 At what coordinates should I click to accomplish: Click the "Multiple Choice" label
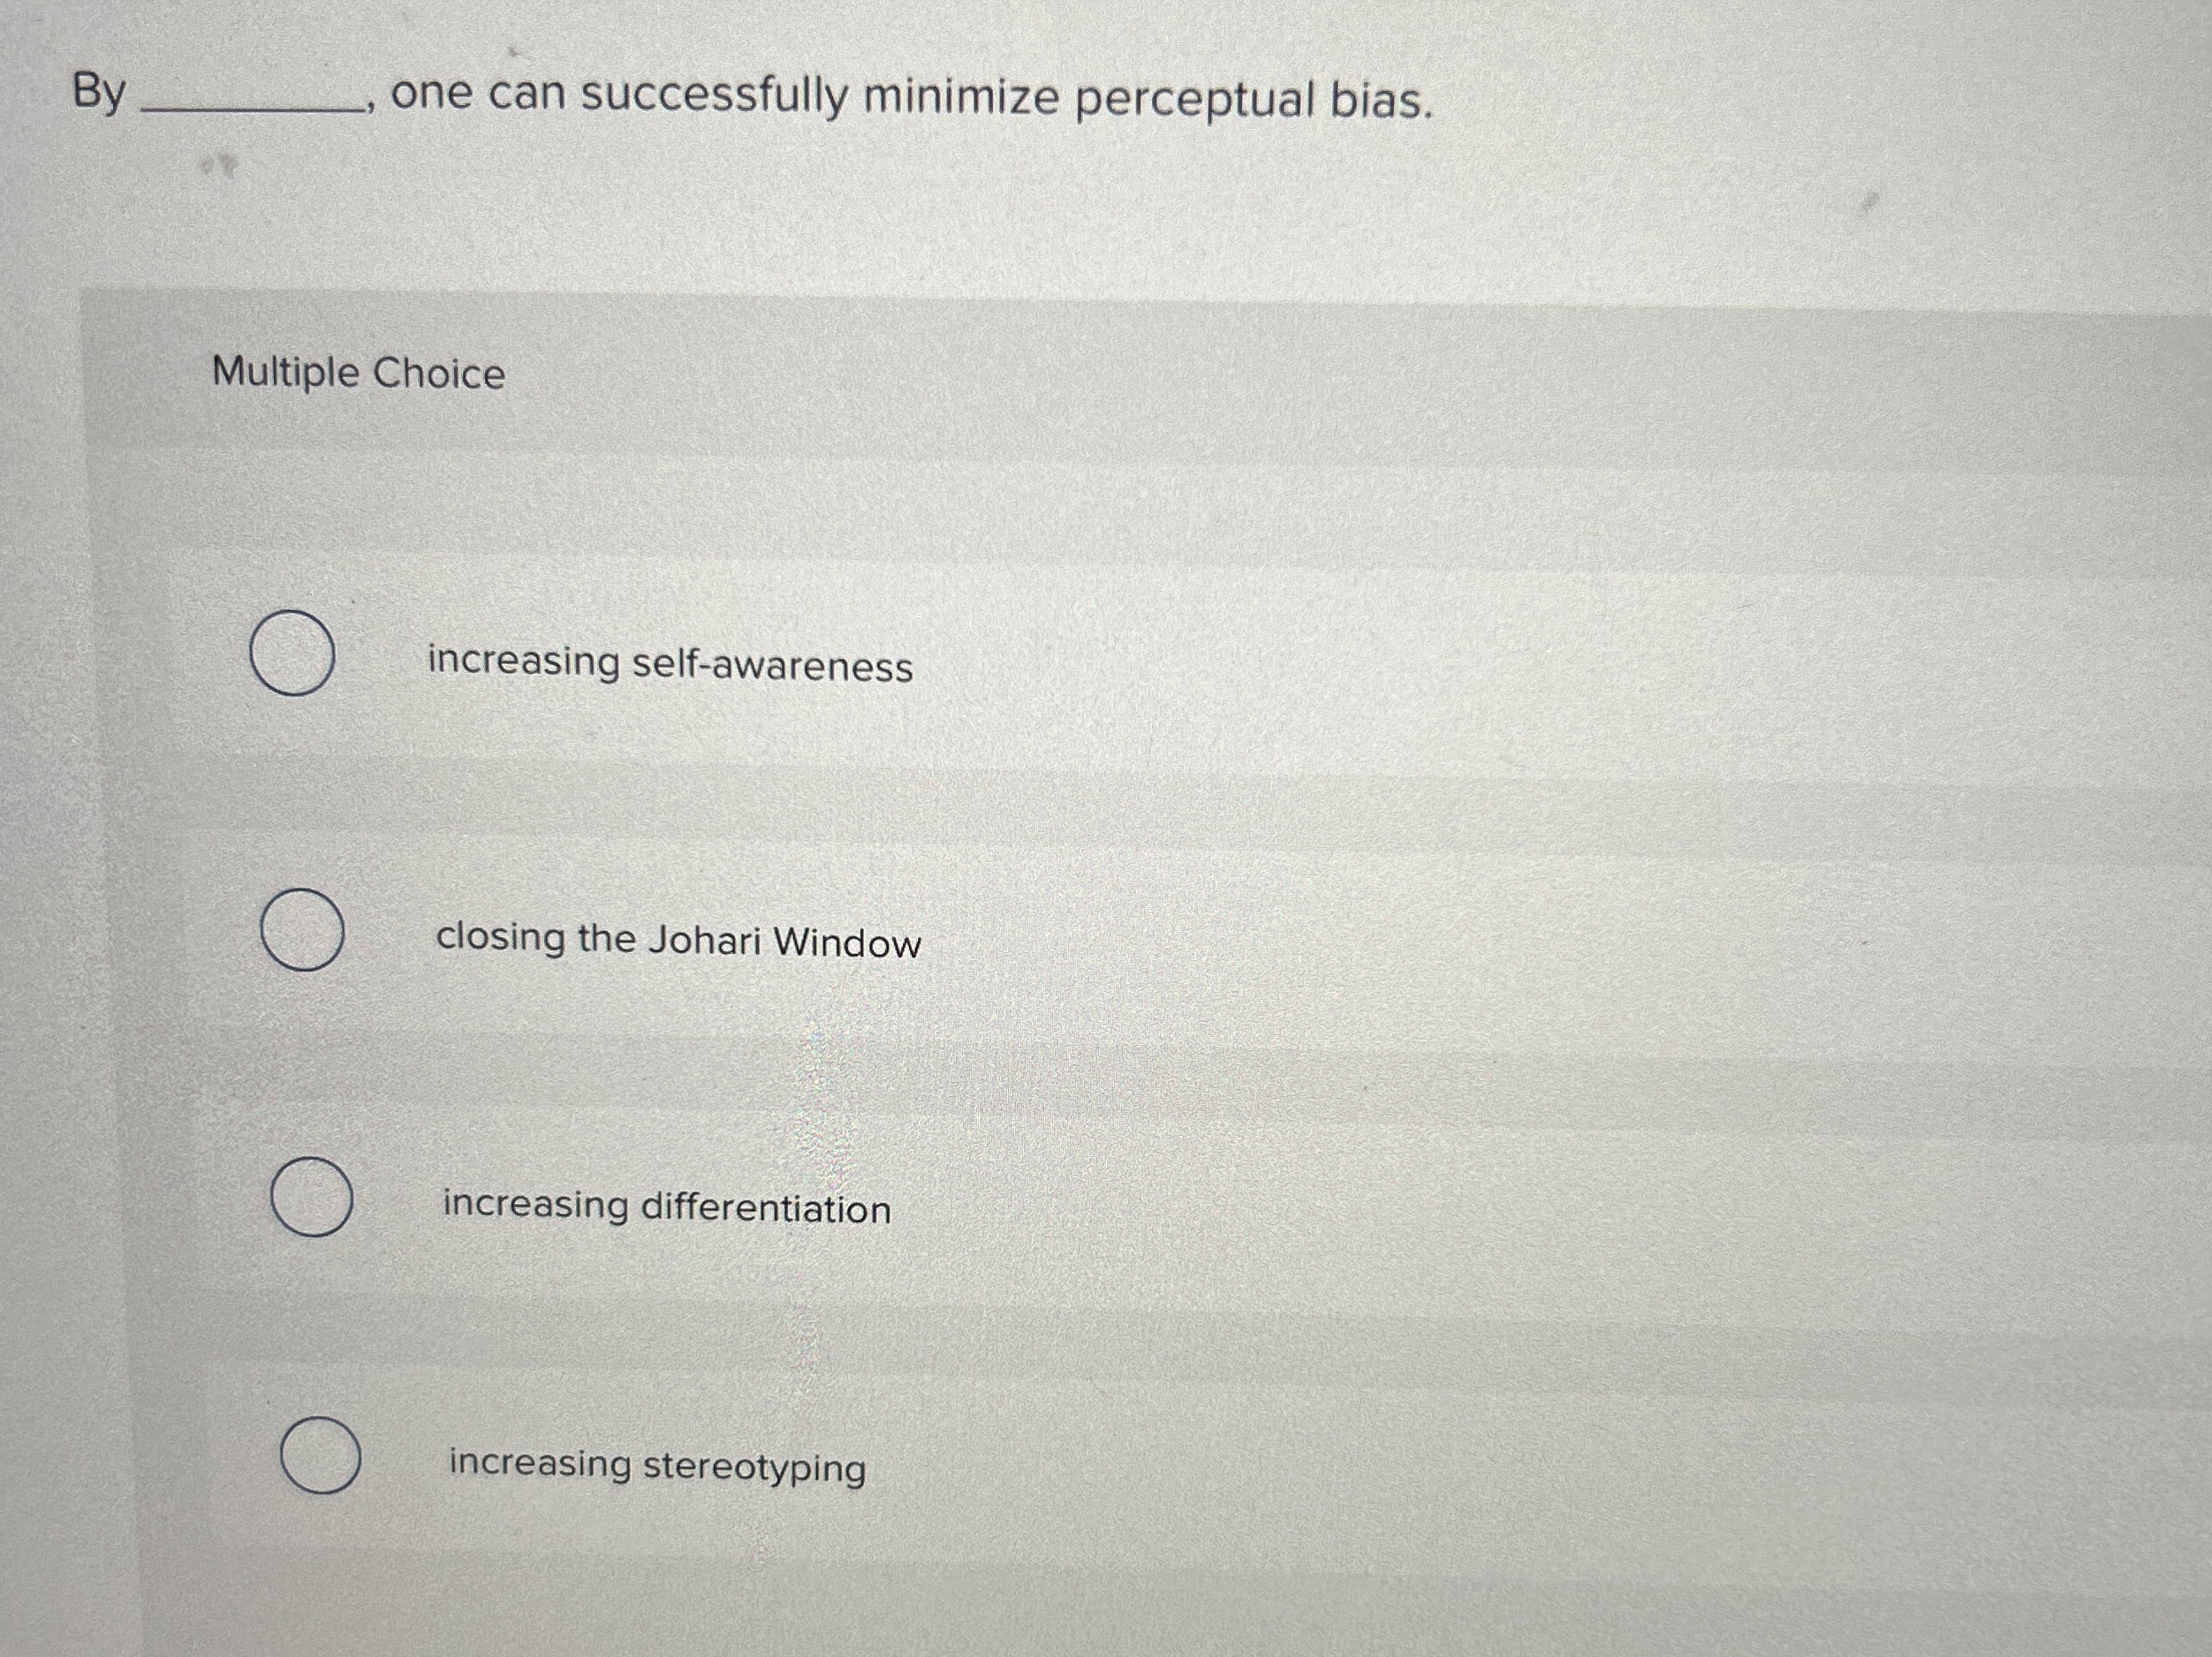pos(355,374)
